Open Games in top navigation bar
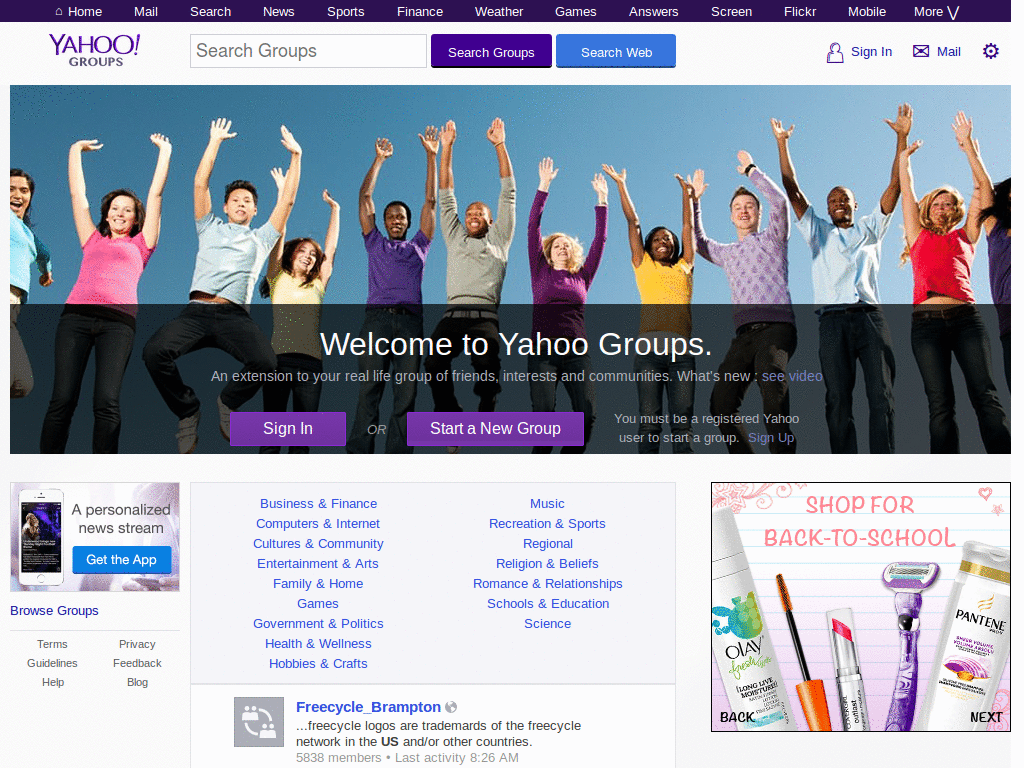The image size is (1024, 768). 575,12
